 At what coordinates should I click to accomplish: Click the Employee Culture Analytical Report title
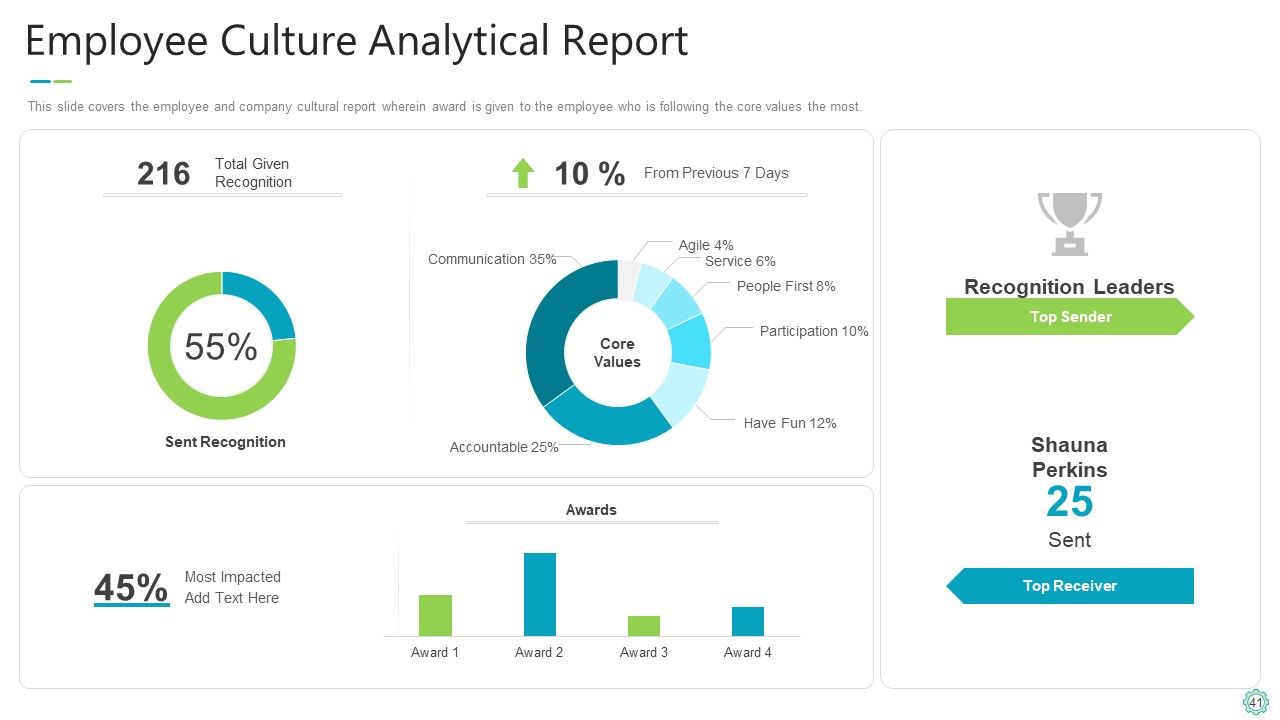356,42
